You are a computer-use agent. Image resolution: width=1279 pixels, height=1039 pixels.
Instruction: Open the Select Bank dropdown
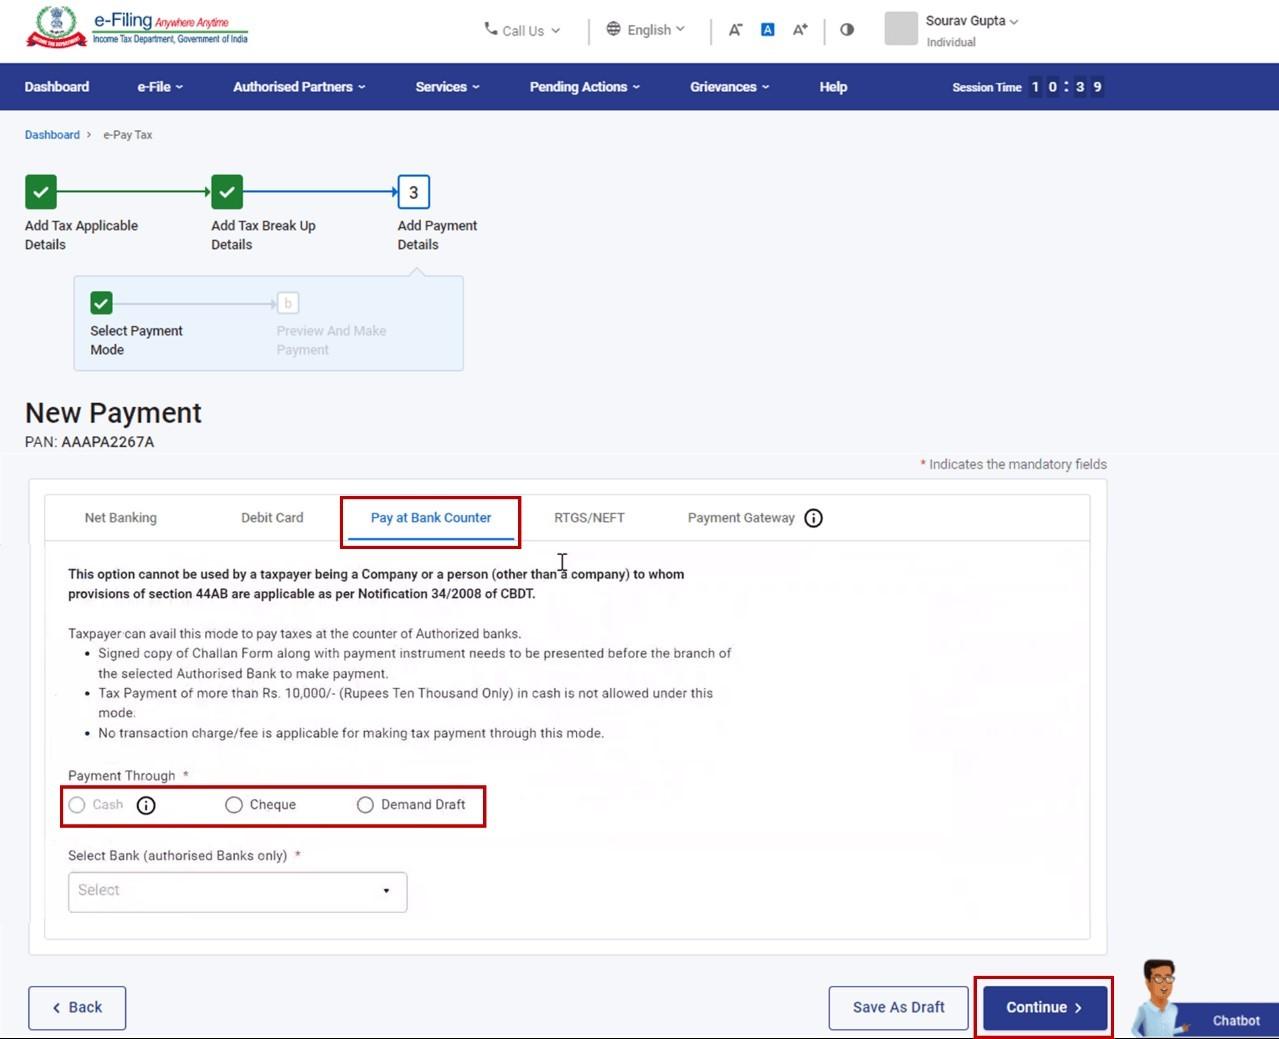[236, 891]
